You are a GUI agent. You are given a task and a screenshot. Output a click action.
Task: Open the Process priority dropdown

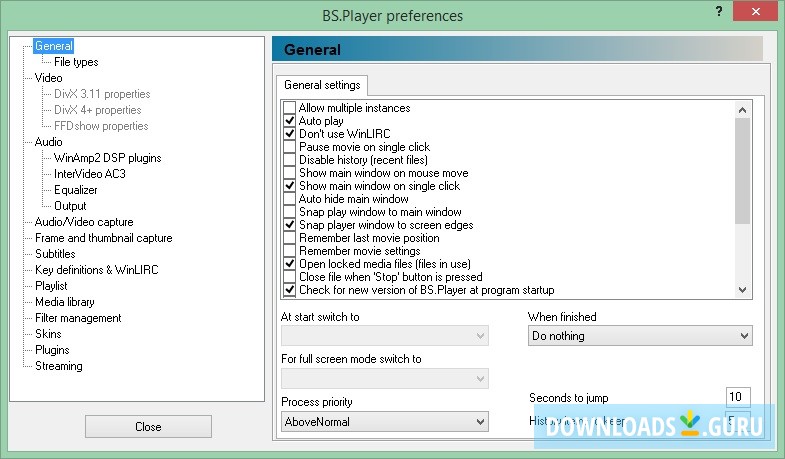click(384, 421)
